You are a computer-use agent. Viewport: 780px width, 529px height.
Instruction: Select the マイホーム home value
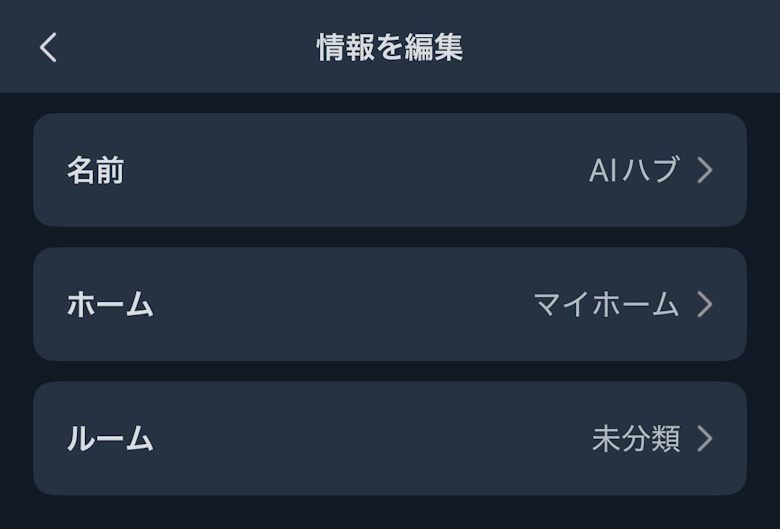606,304
